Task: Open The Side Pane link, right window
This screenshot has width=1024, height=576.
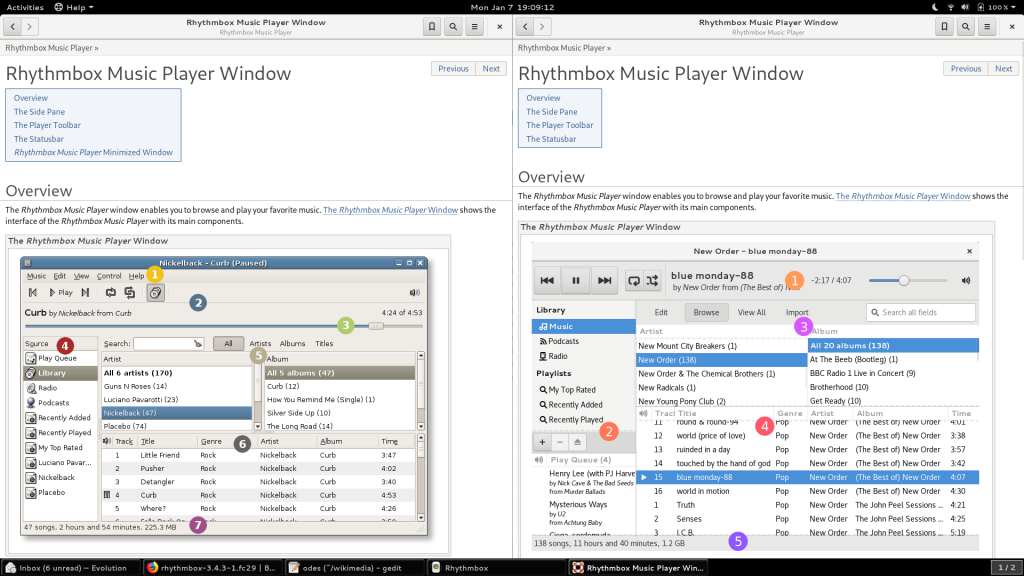Action: 552,112
